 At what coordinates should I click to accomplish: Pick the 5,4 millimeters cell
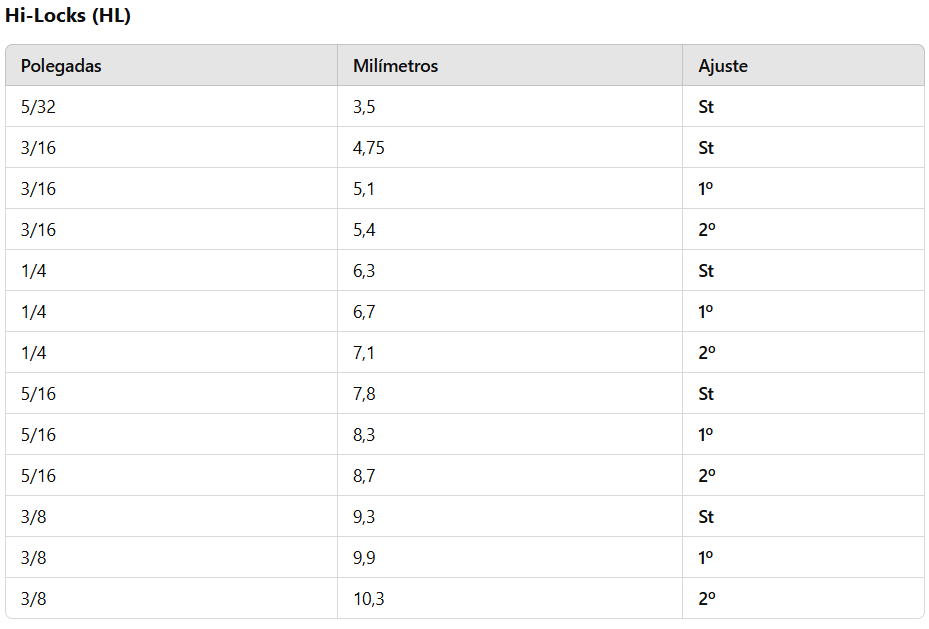tap(364, 230)
